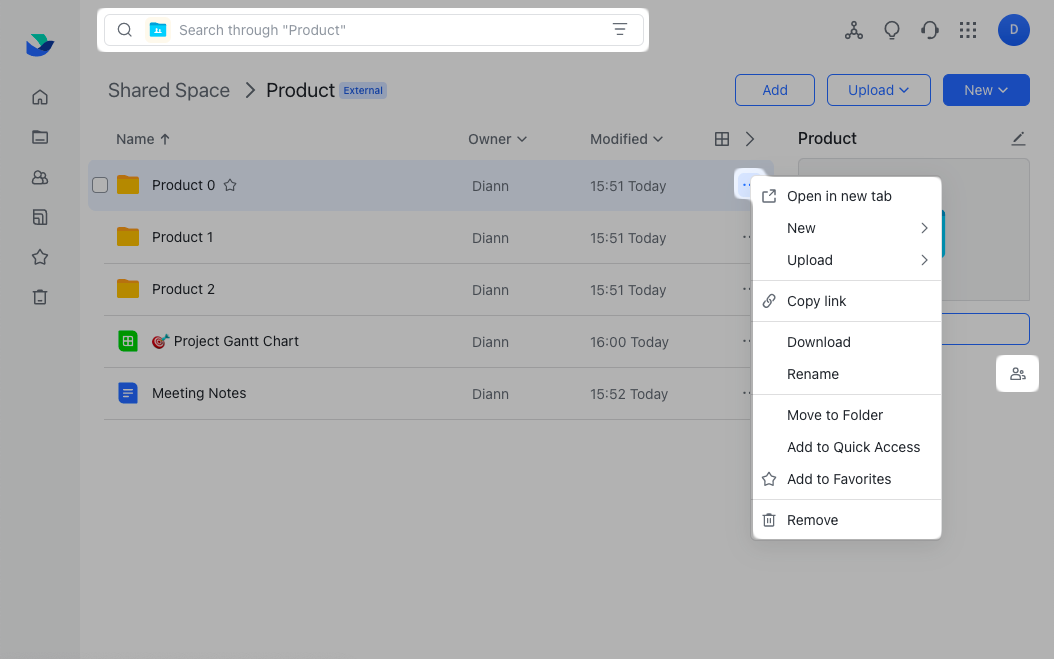The image size is (1054, 659).
Task: Open the apps grid launcher icon
Action: pos(967,30)
